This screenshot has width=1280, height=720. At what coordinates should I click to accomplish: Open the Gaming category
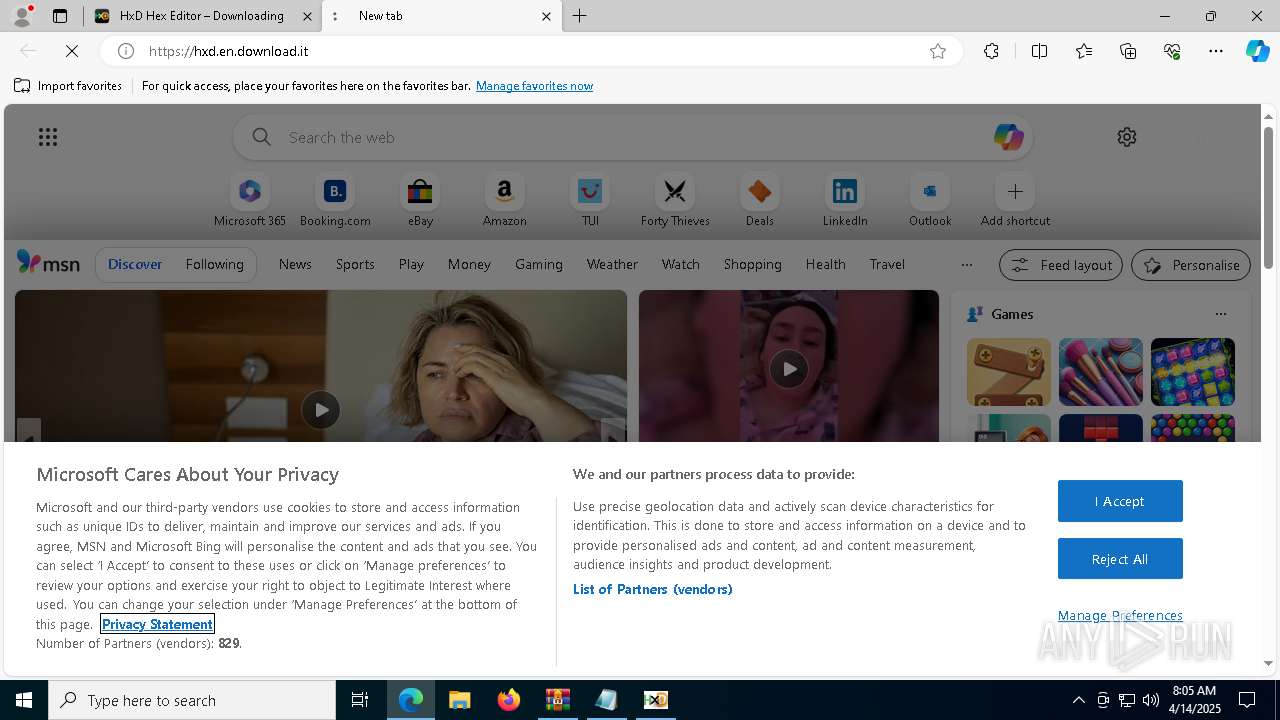coord(539,264)
